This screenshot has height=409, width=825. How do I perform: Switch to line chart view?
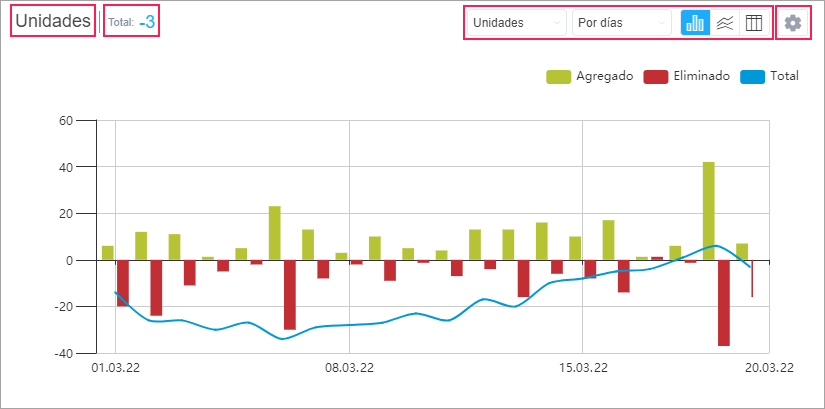click(x=725, y=23)
